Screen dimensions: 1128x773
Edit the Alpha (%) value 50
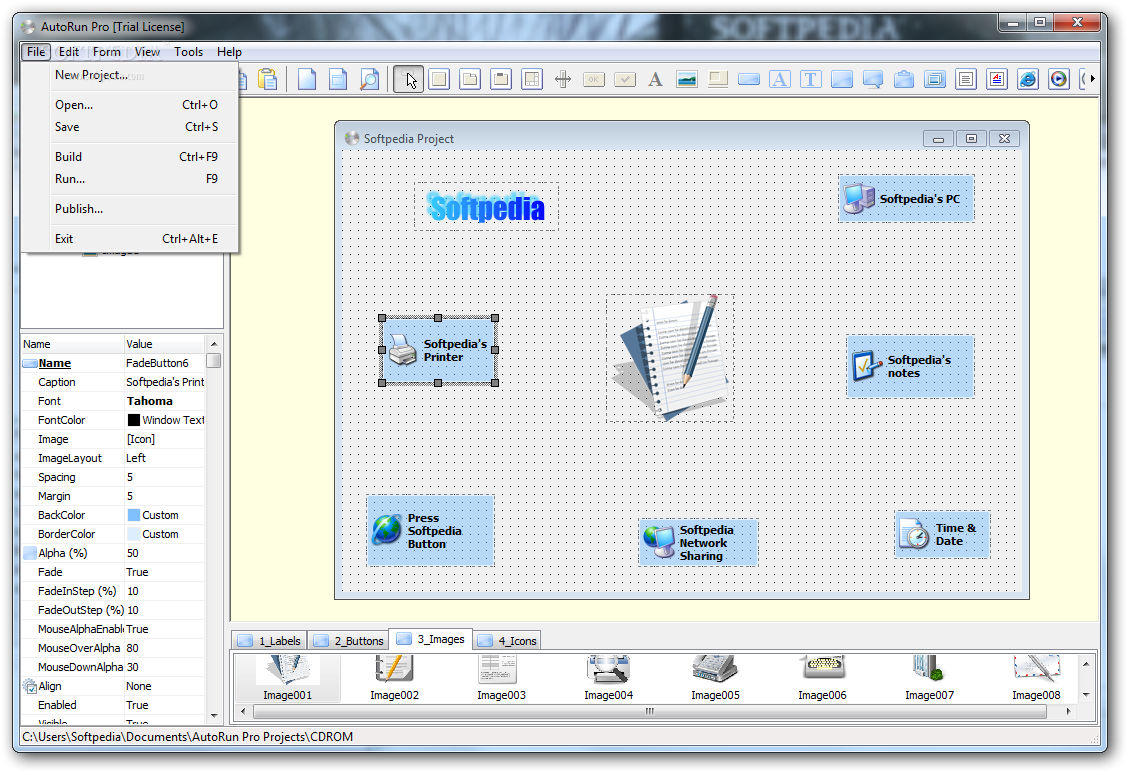tap(165, 553)
